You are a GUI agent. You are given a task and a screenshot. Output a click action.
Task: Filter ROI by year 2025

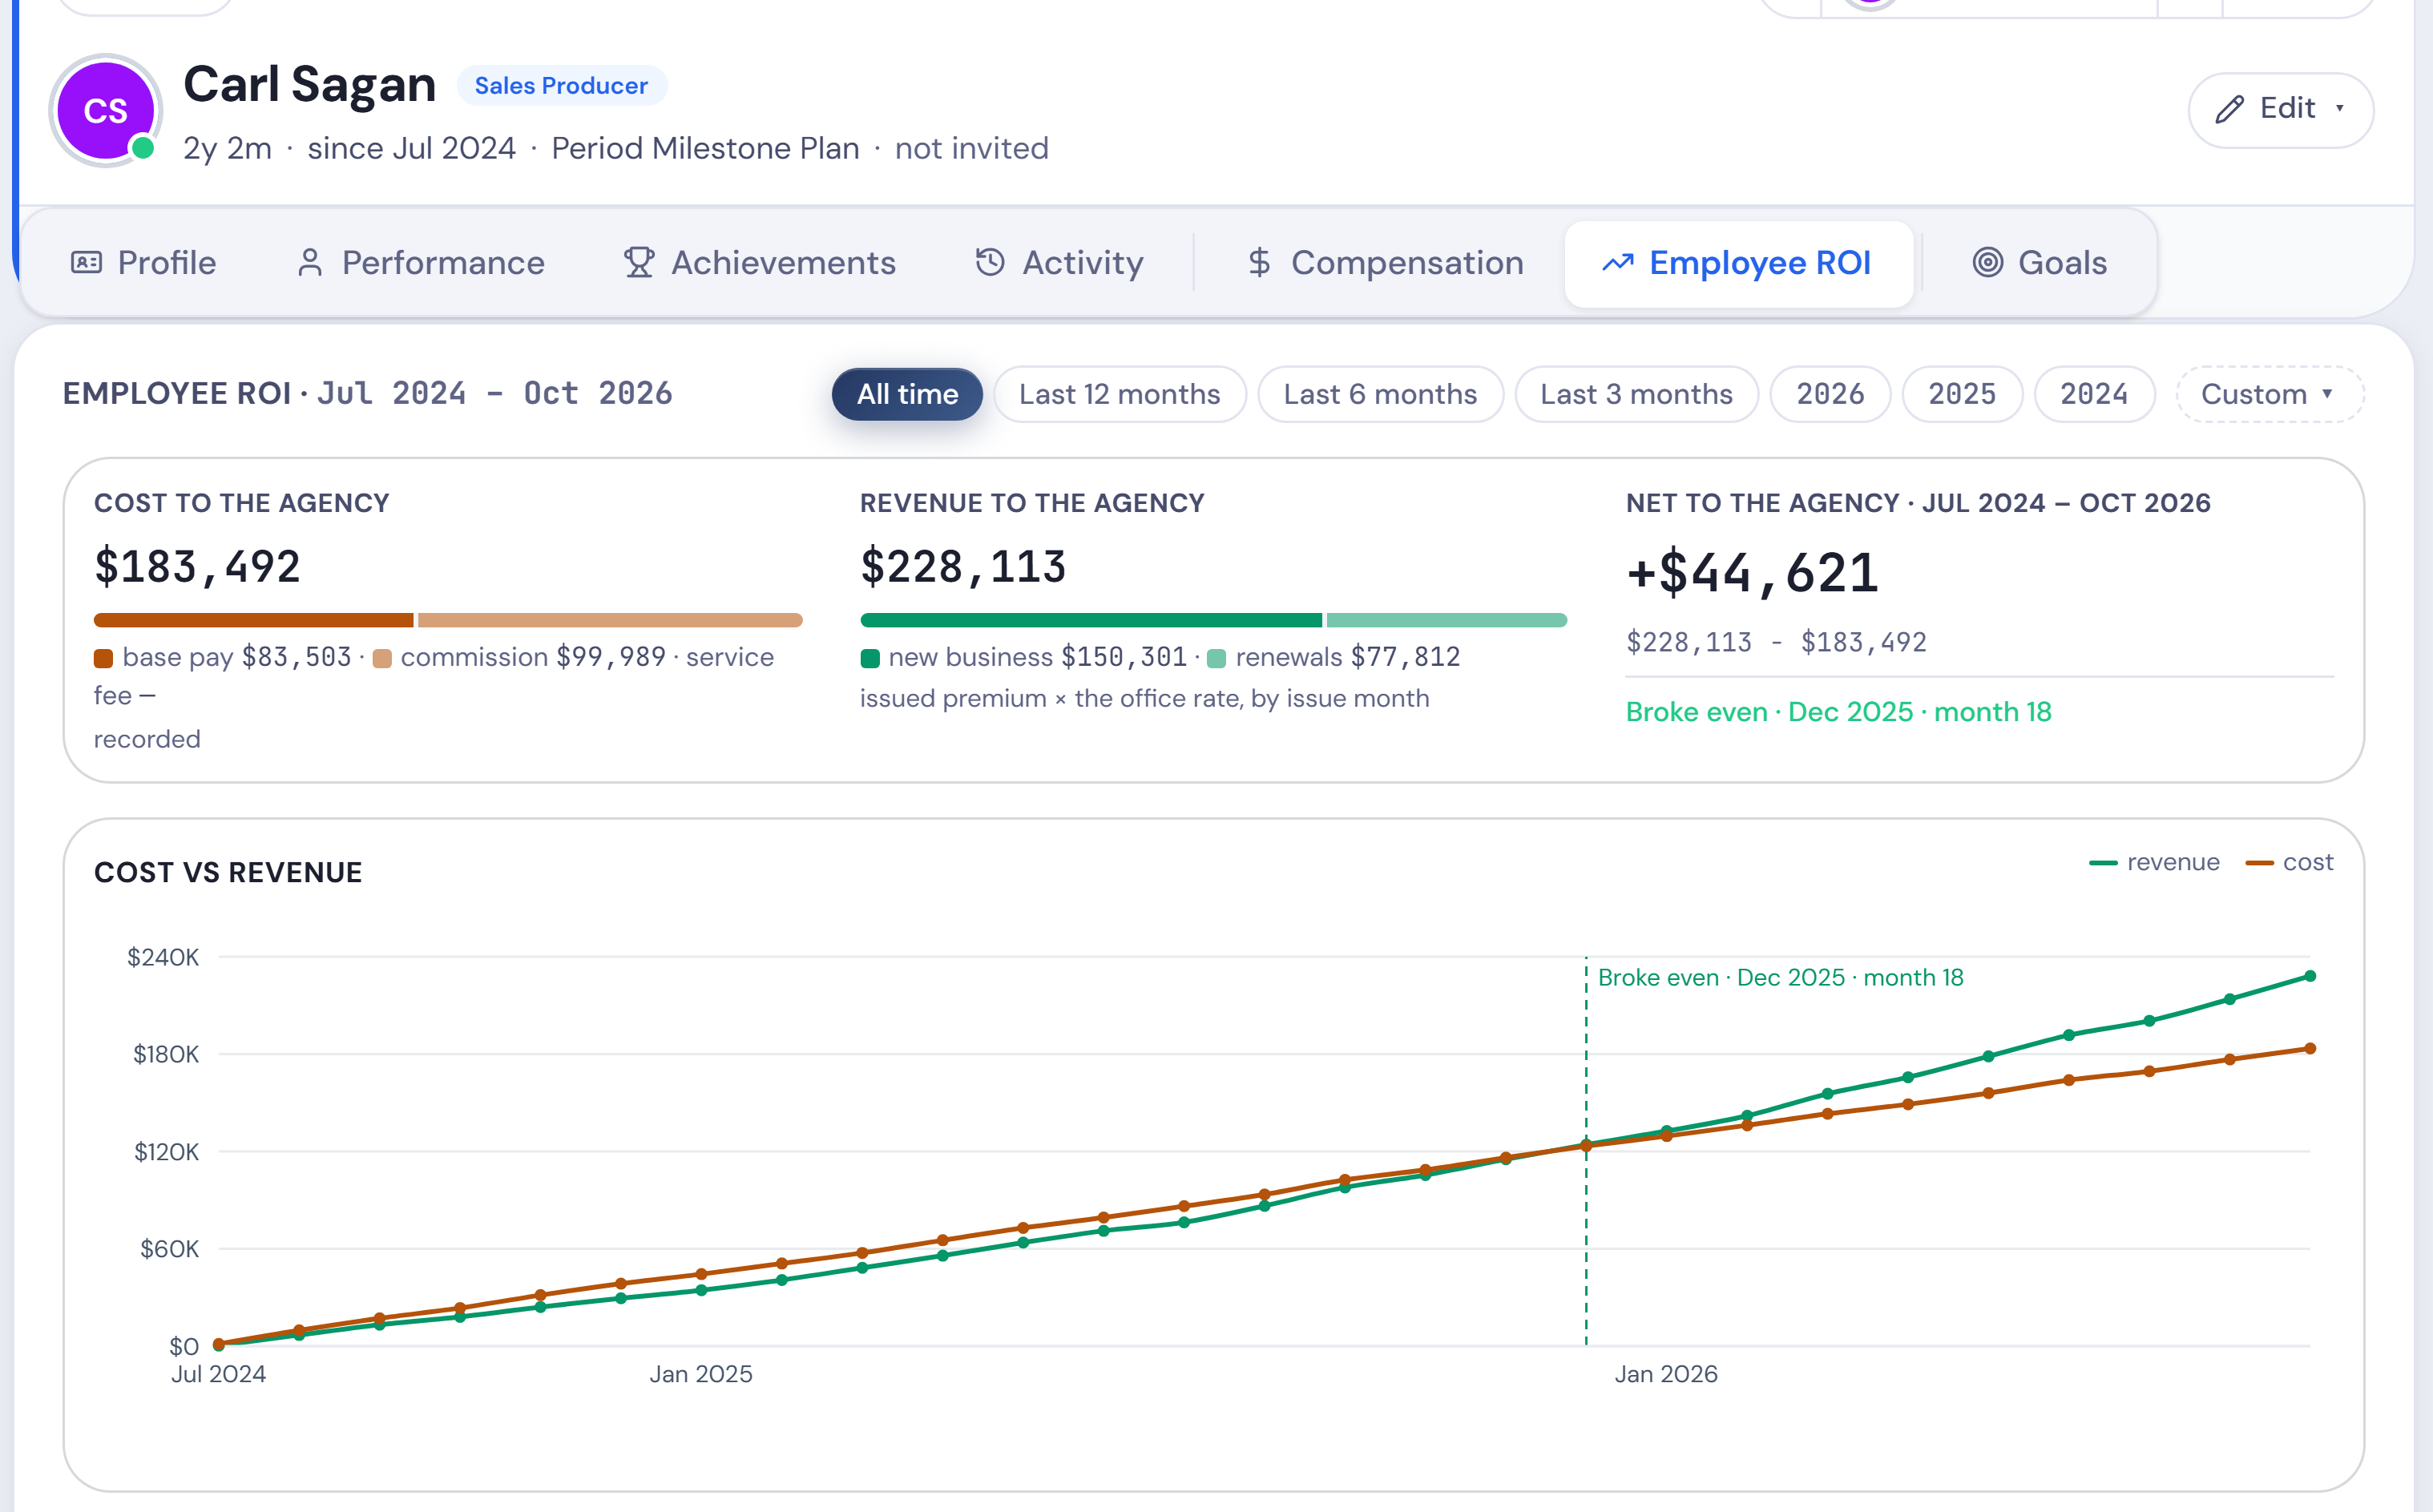[1962, 394]
